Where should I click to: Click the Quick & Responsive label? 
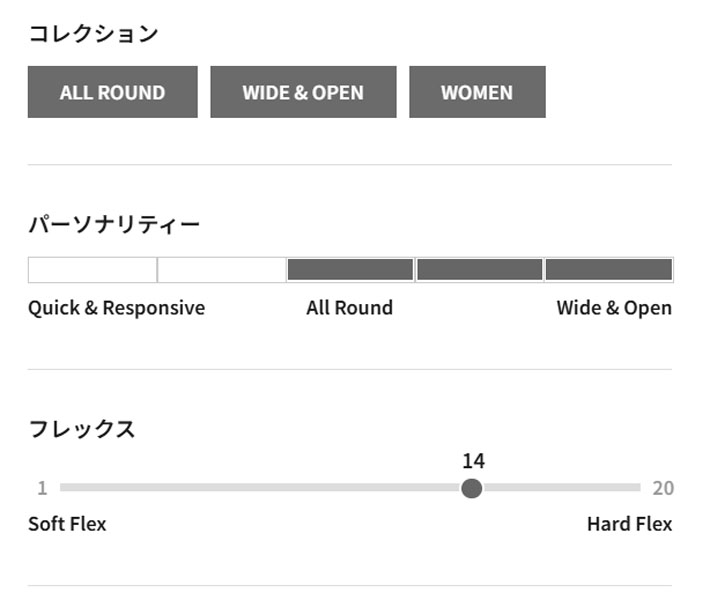(x=116, y=308)
